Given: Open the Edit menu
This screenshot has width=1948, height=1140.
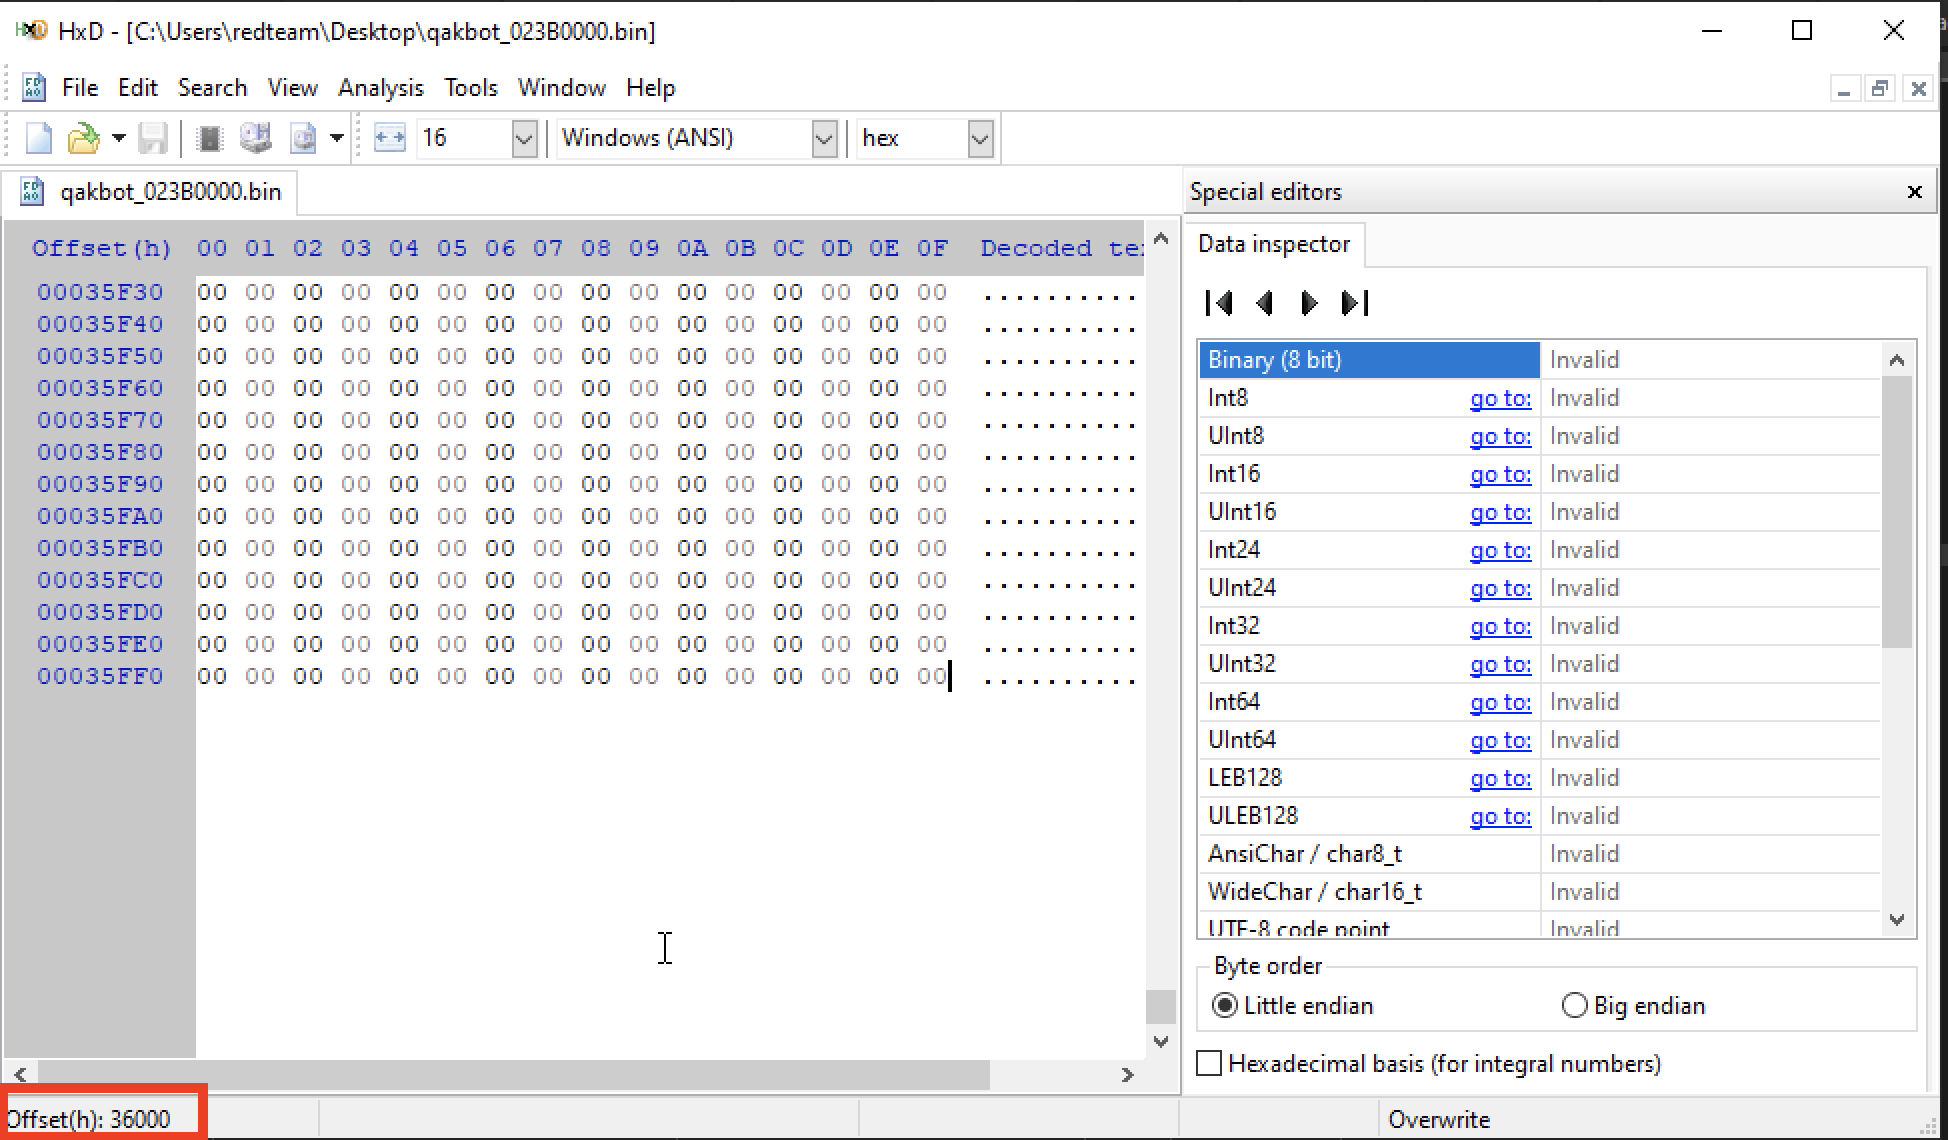Looking at the screenshot, I should tap(137, 88).
